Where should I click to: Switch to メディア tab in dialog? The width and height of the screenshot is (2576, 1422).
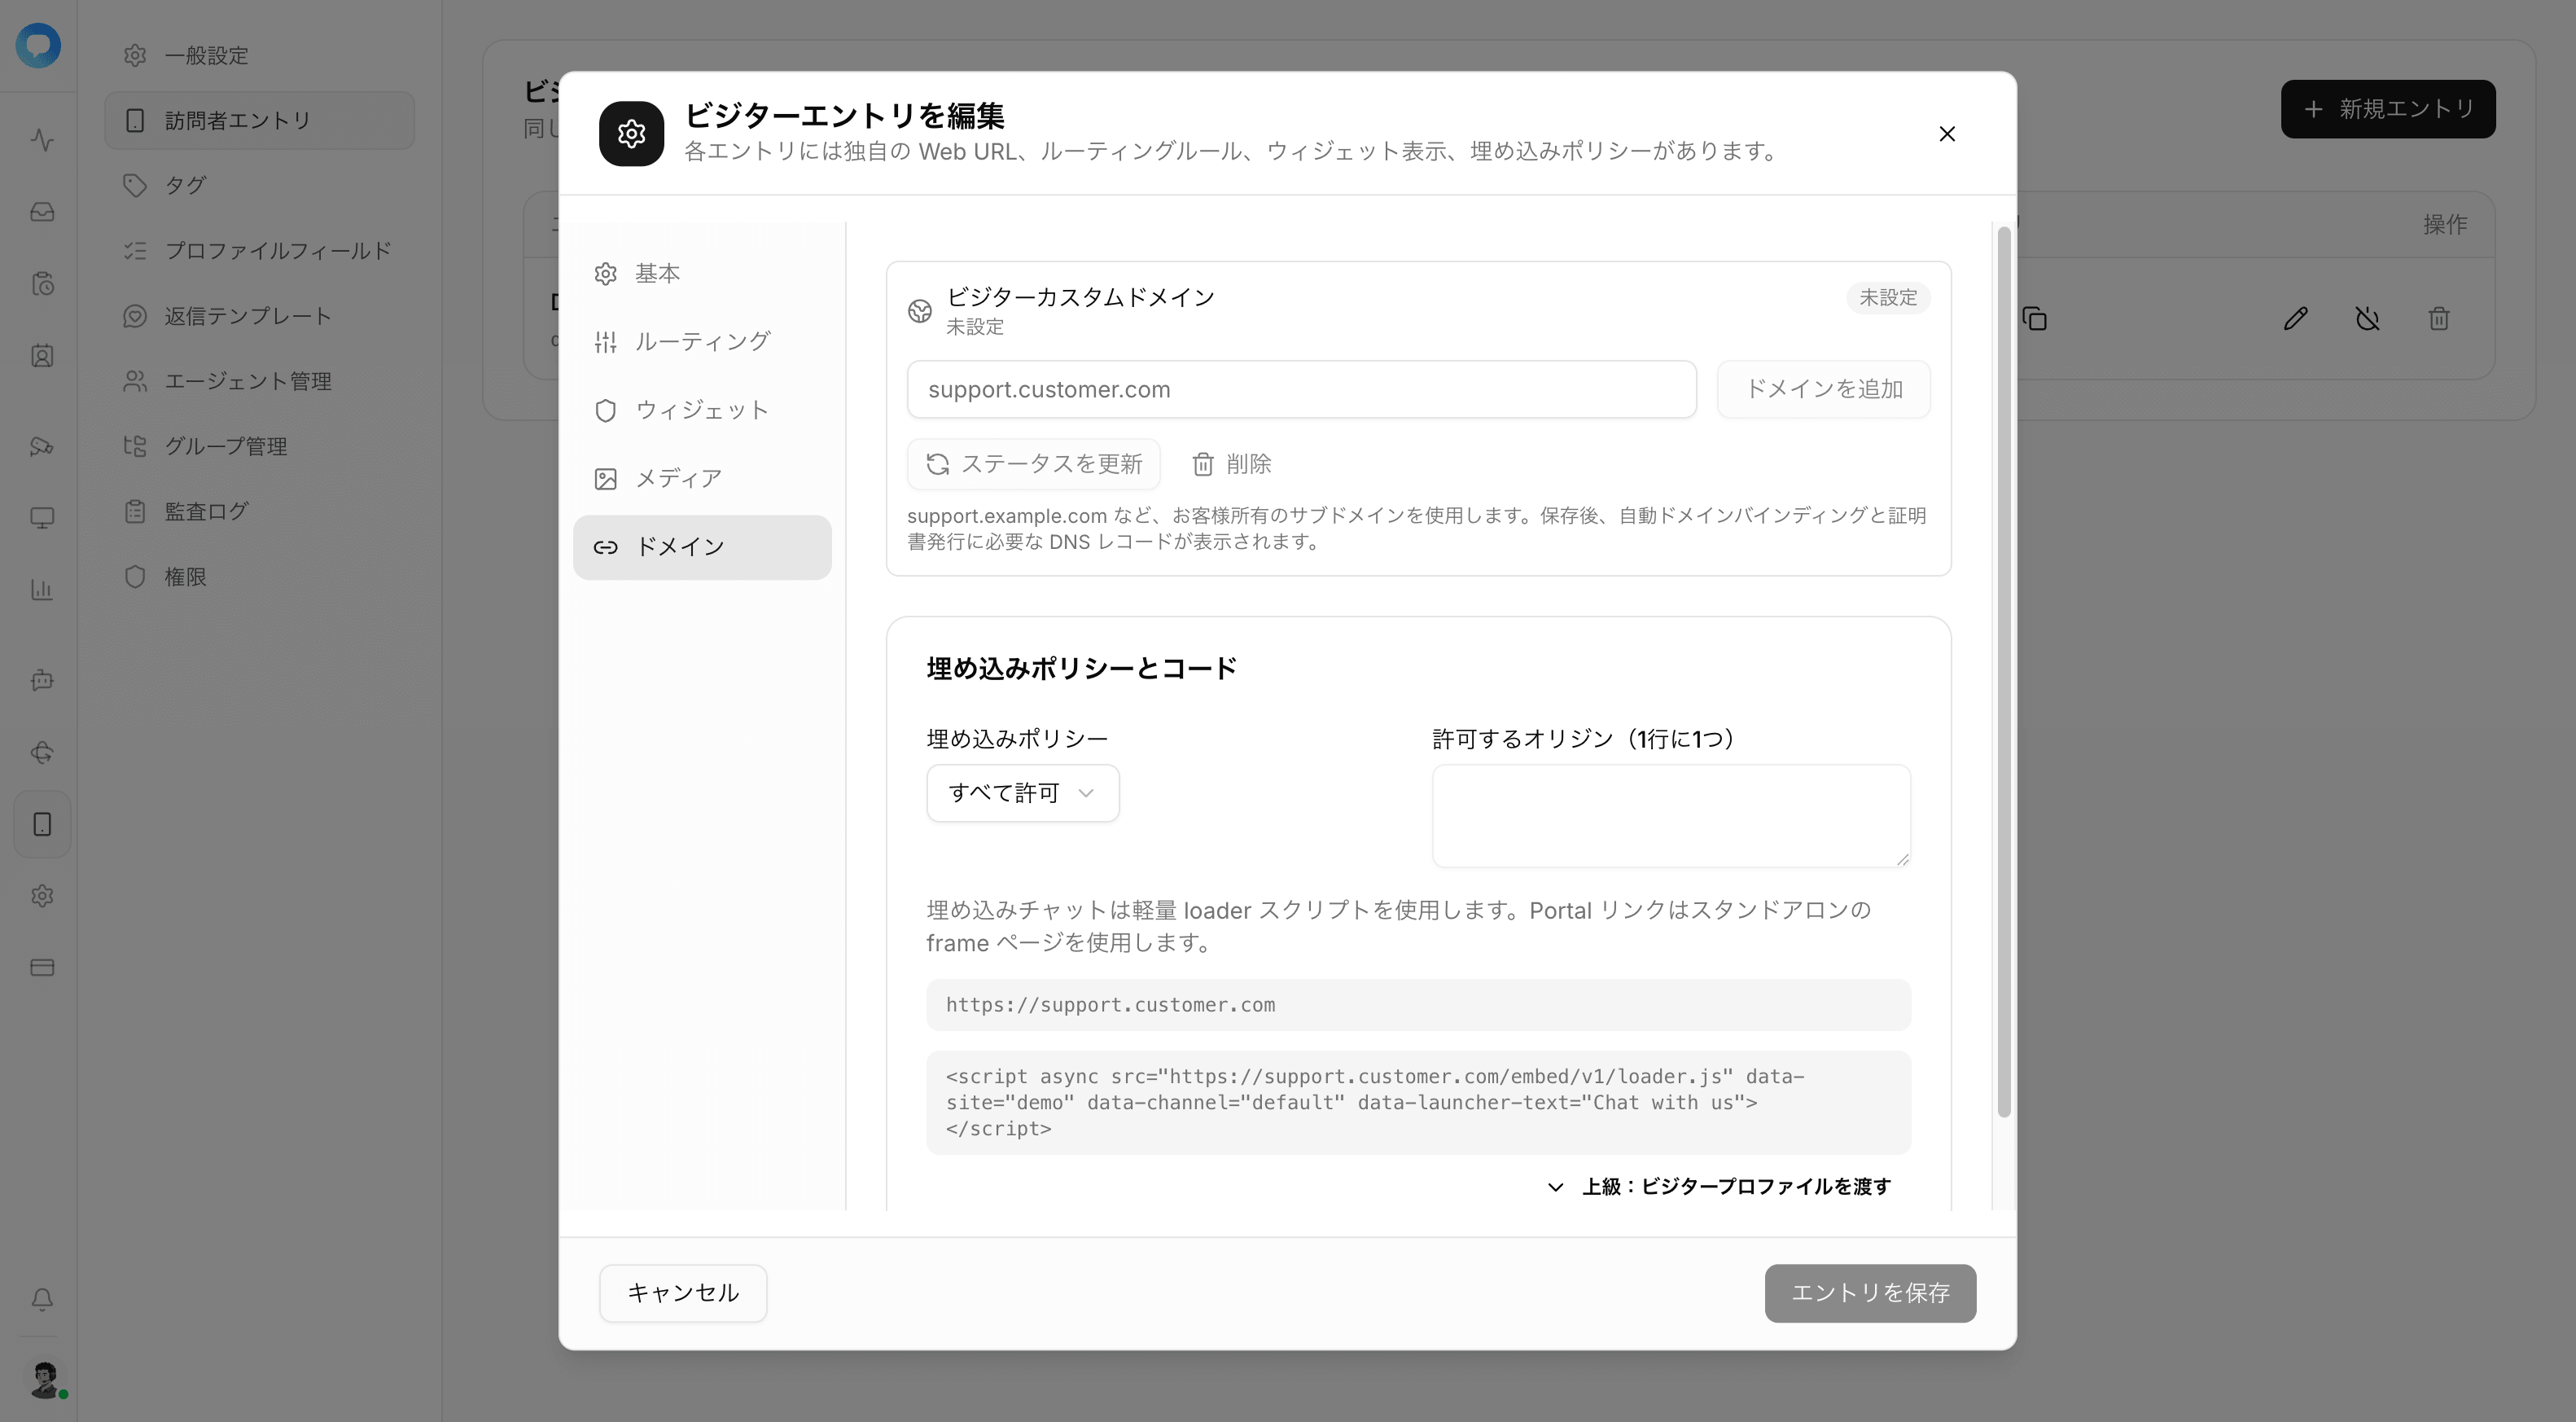coord(702,479)
